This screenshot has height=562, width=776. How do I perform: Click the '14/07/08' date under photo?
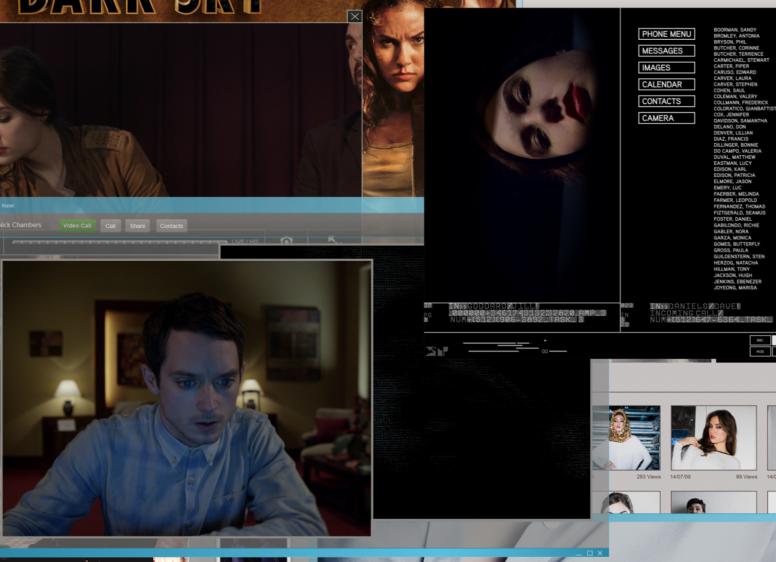click(x=680, y=476)
